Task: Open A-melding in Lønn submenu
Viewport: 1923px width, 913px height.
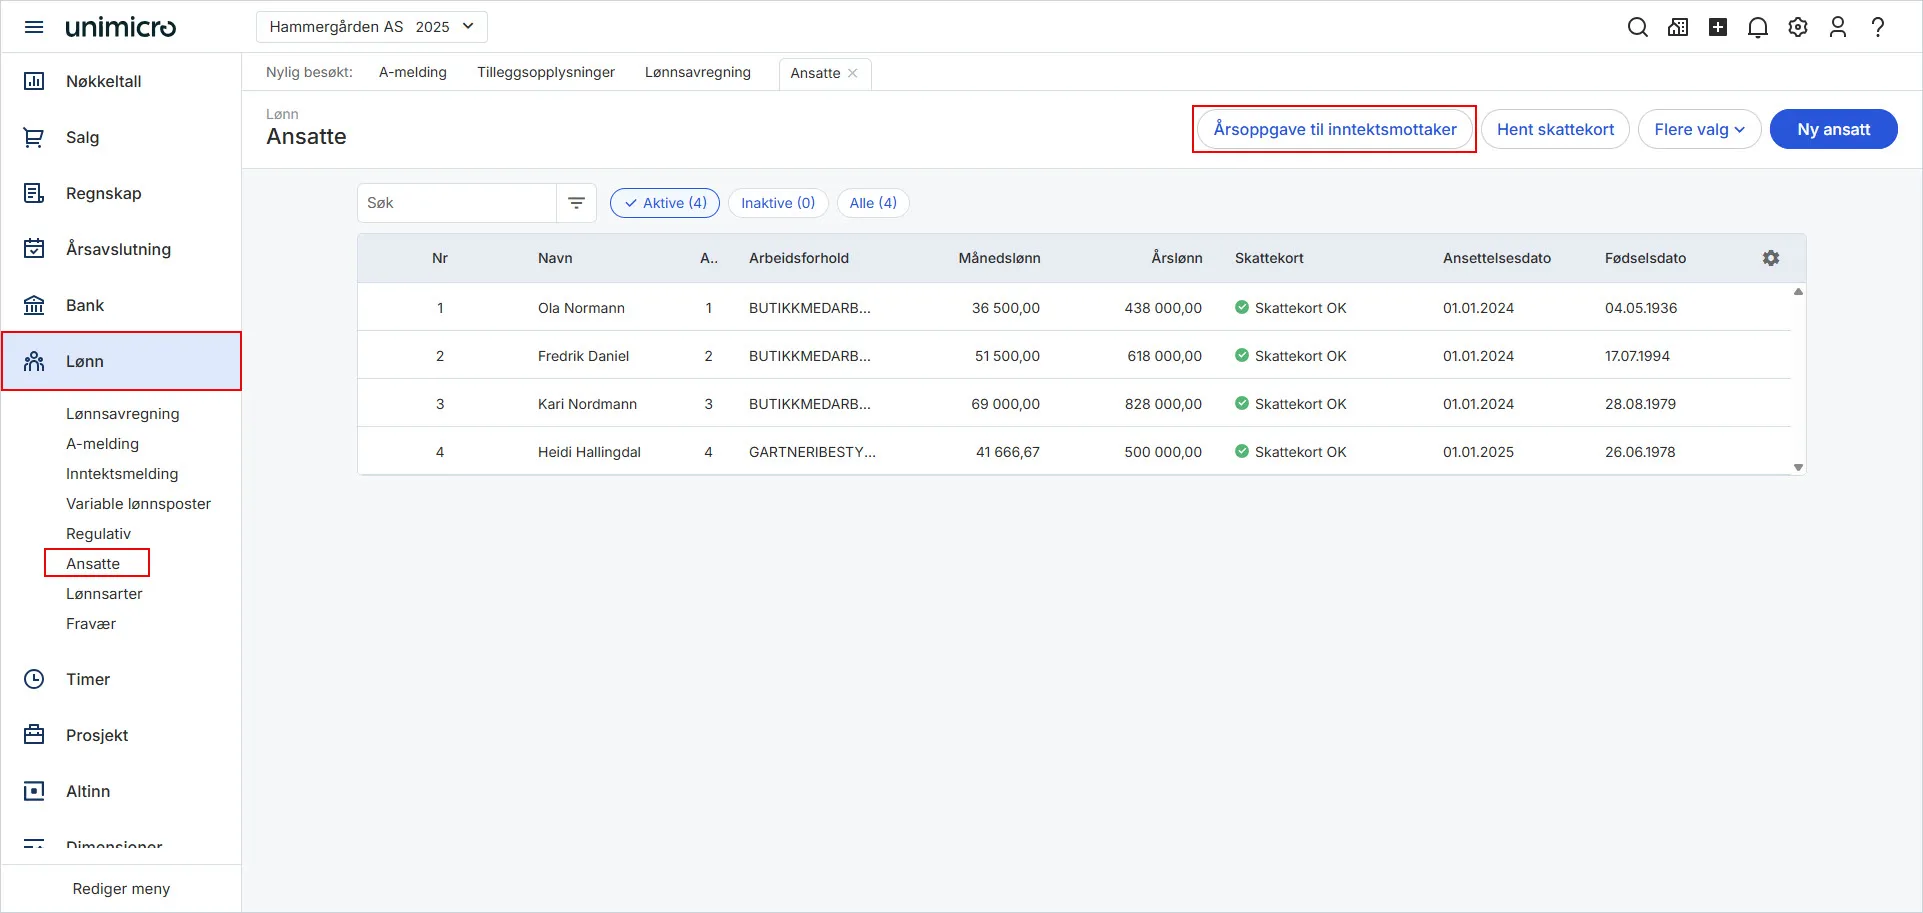Action: coord(102,444)
